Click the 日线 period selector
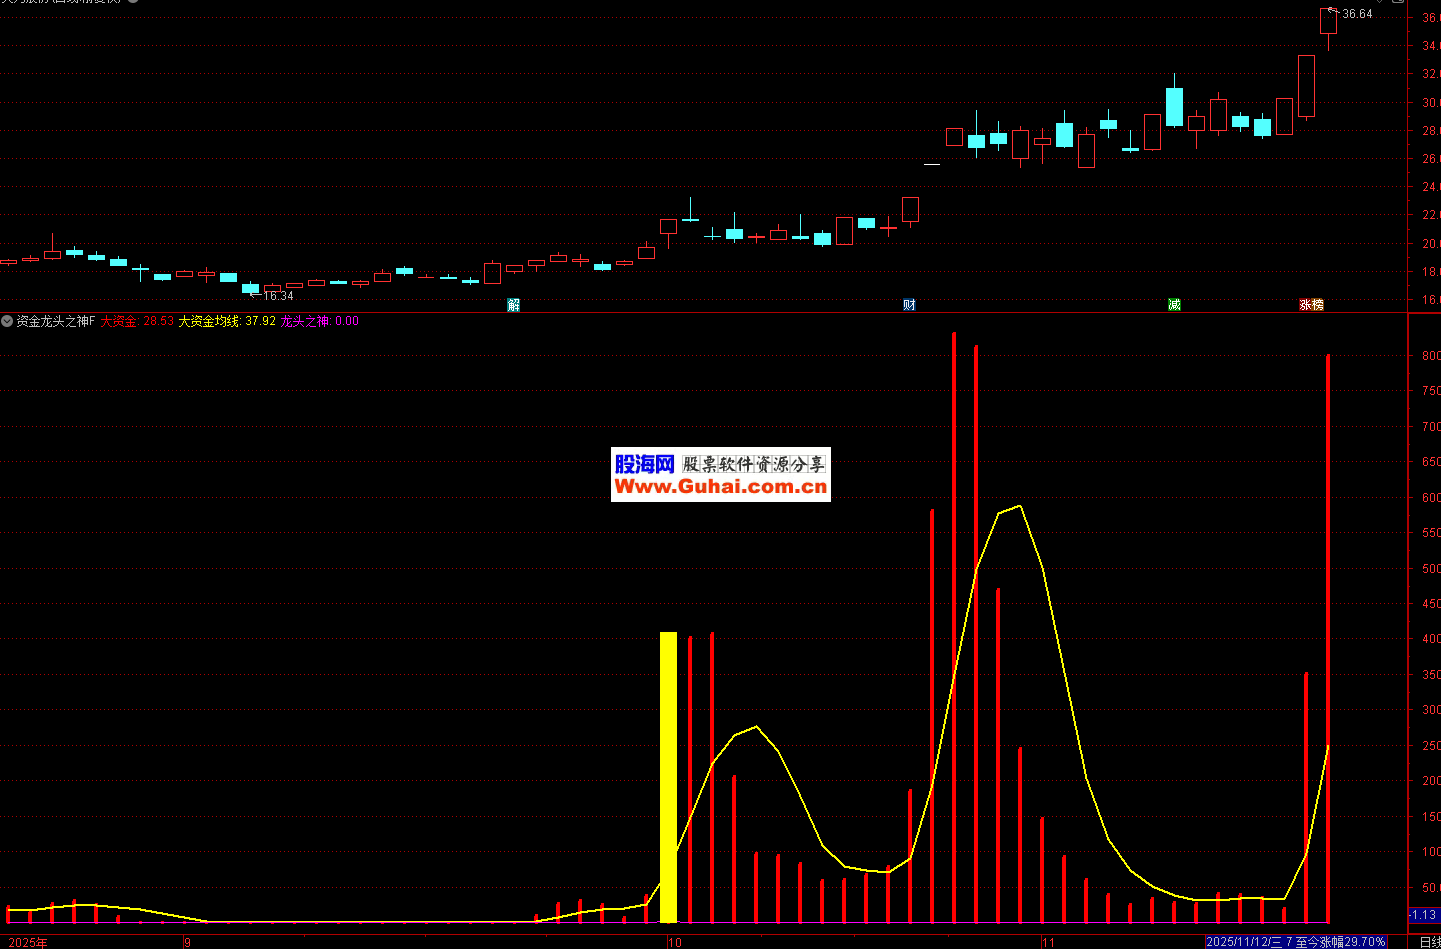This screenshot has width=1441, height=949. click(1430, 942)
